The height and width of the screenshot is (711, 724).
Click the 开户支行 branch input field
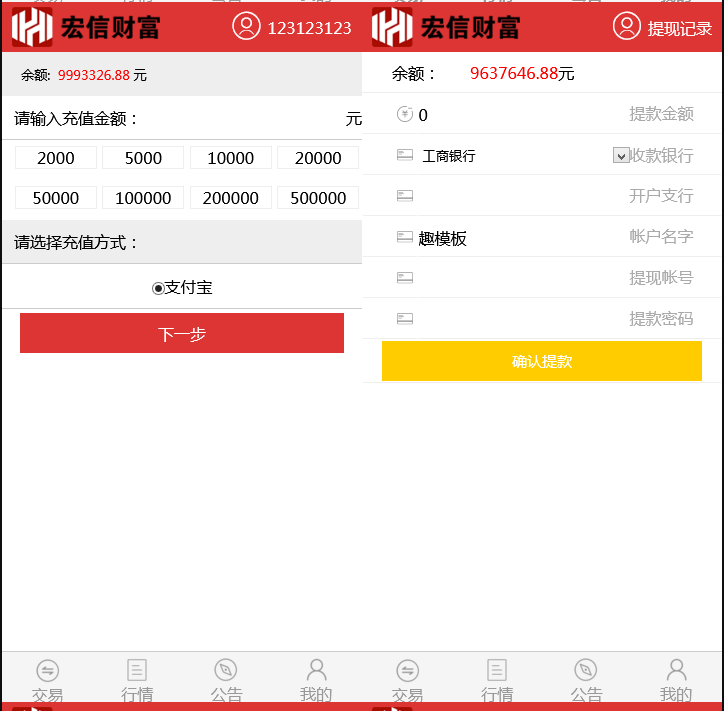(520, 196)
